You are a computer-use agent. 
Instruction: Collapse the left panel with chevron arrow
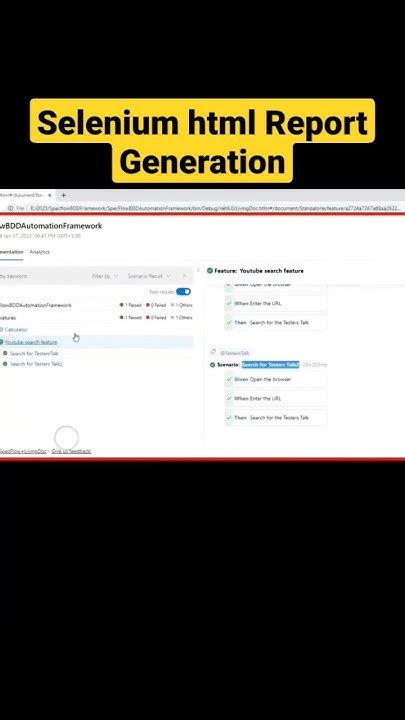(198, 270)
